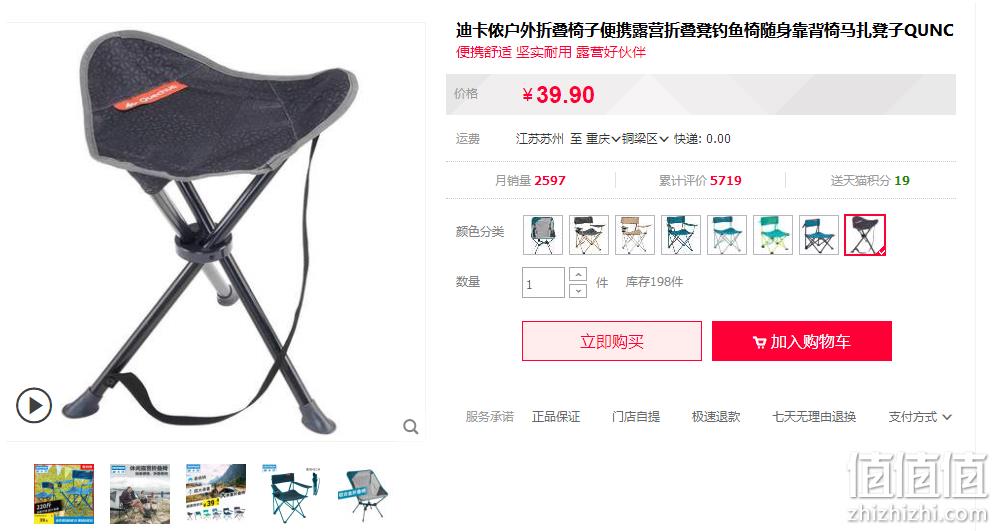This screenshot has height=531, width=997.
Task: Play the product video on main image
Action: click(34, 405)
